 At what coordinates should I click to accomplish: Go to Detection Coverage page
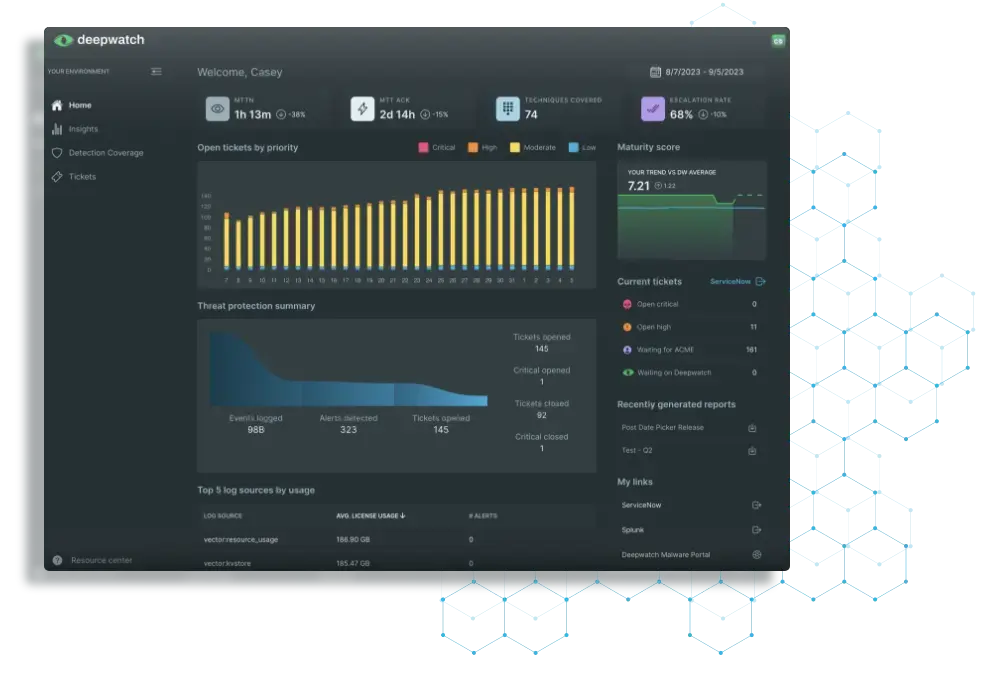click(107, 153)
